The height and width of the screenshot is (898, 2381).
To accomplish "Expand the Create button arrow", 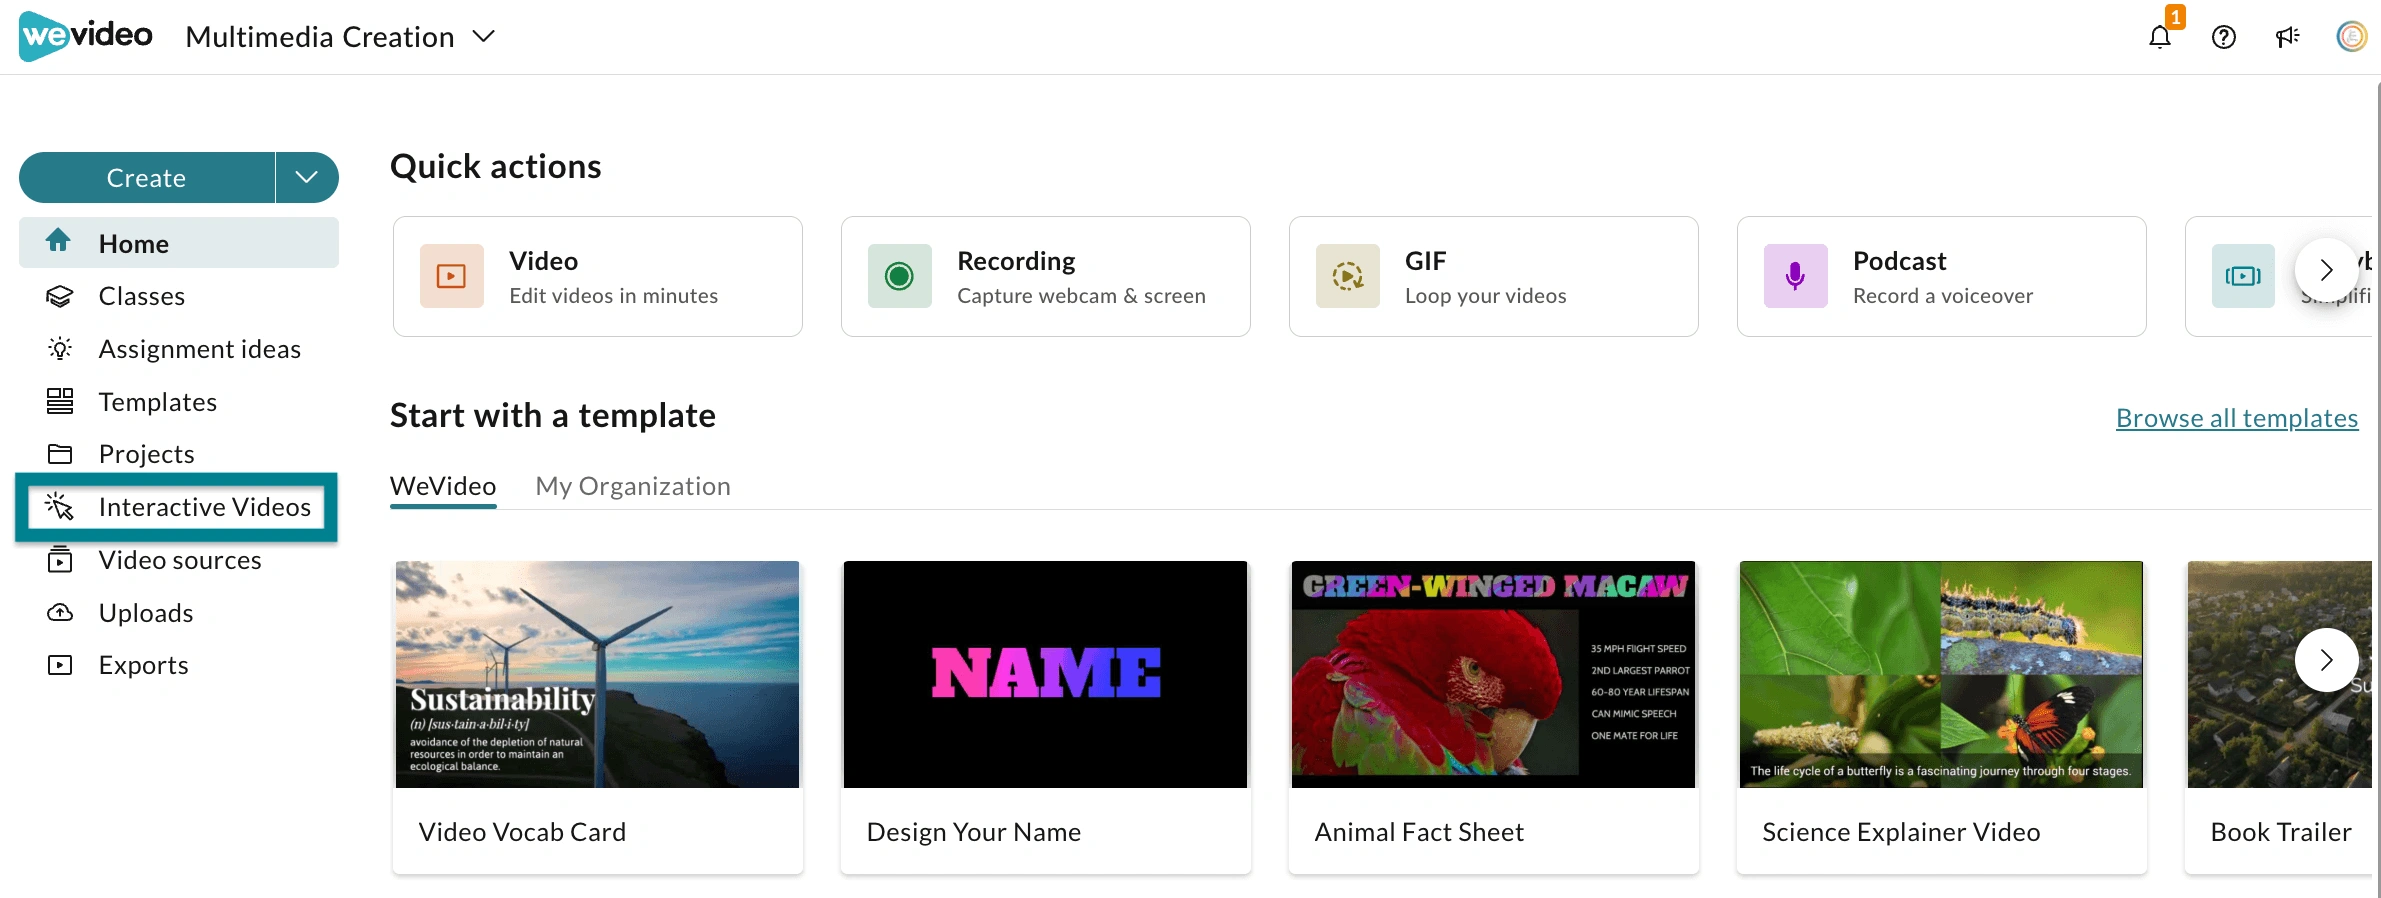I will click(307, 178).
